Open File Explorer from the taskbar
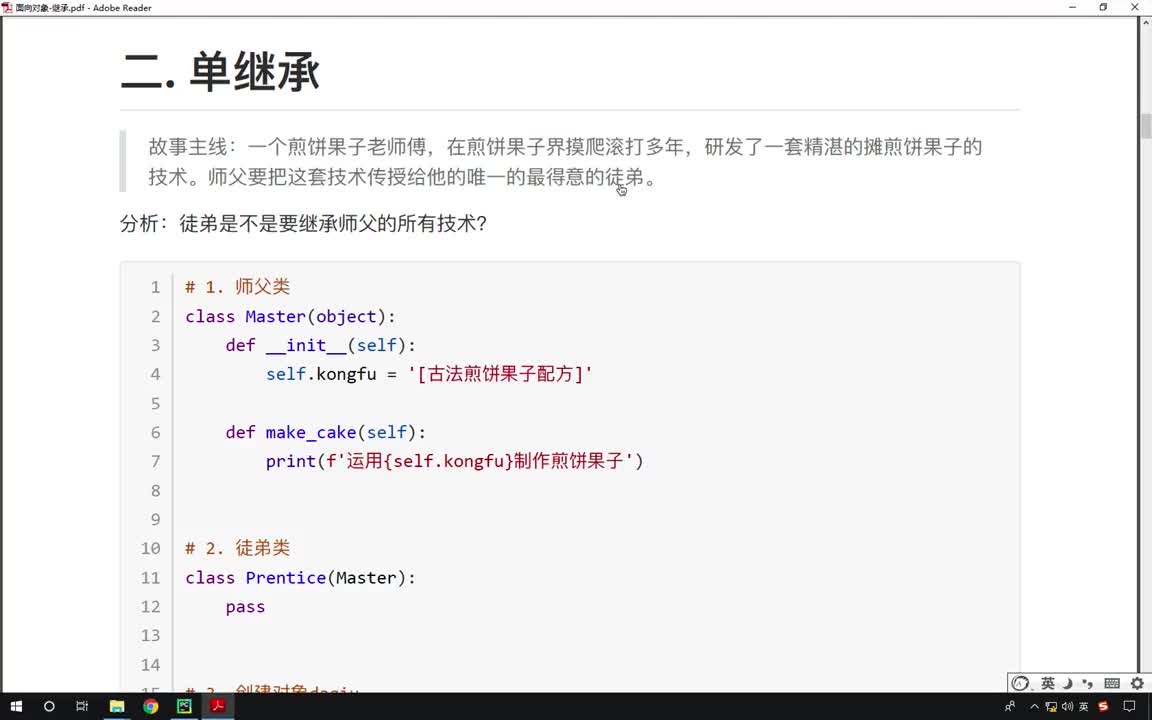1152x720 pixels. (117, 706)
